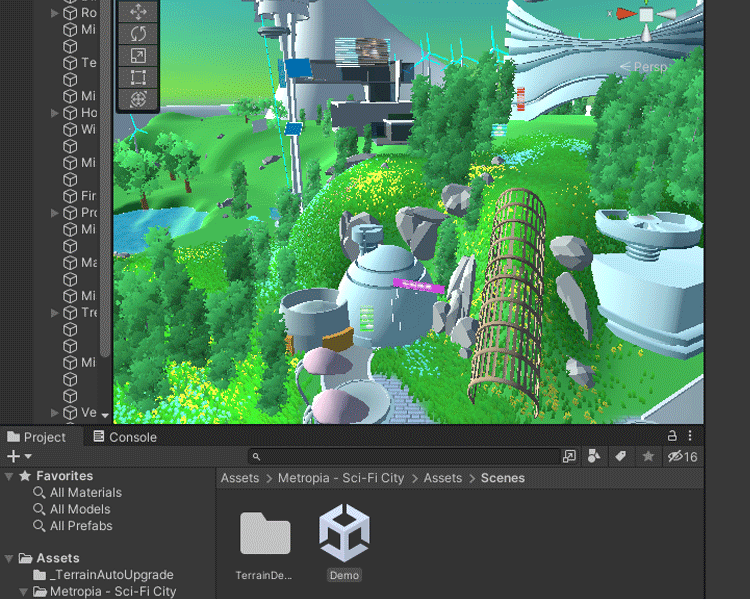
Task: Click the Ro object cube icon
Action: tap(70, 13)
